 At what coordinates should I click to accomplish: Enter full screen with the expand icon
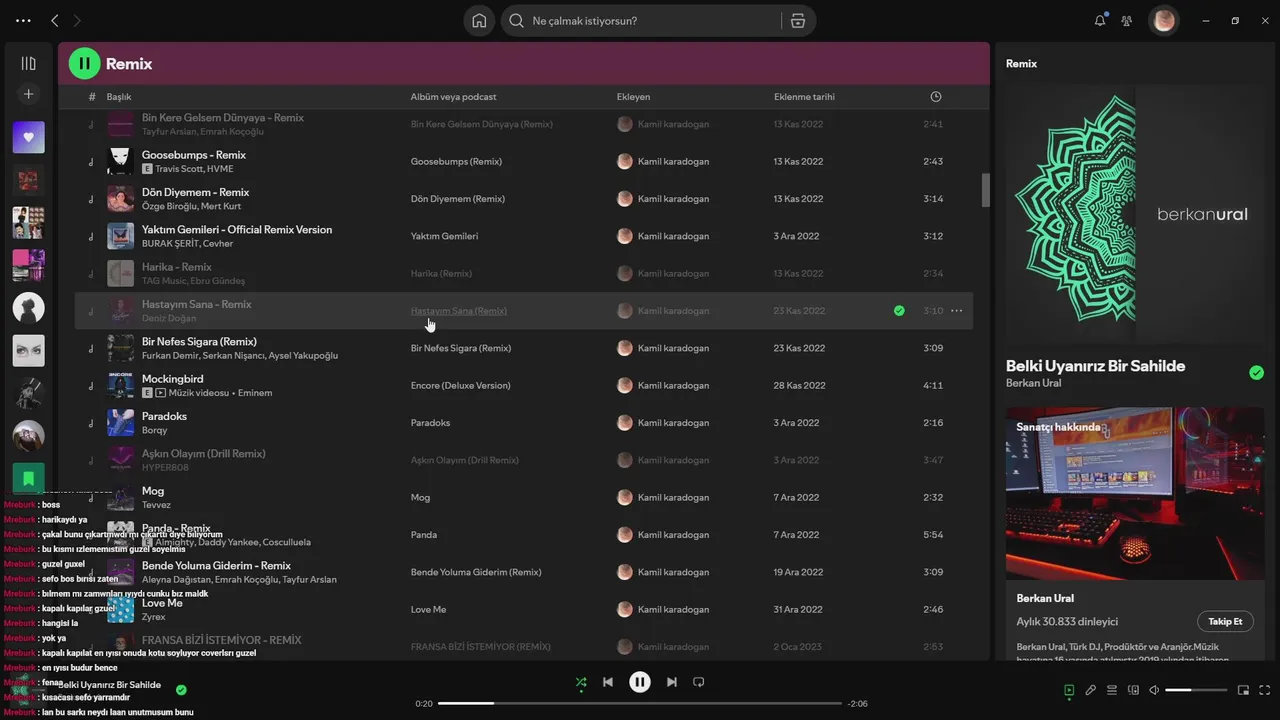click(x=1265, y=690)
